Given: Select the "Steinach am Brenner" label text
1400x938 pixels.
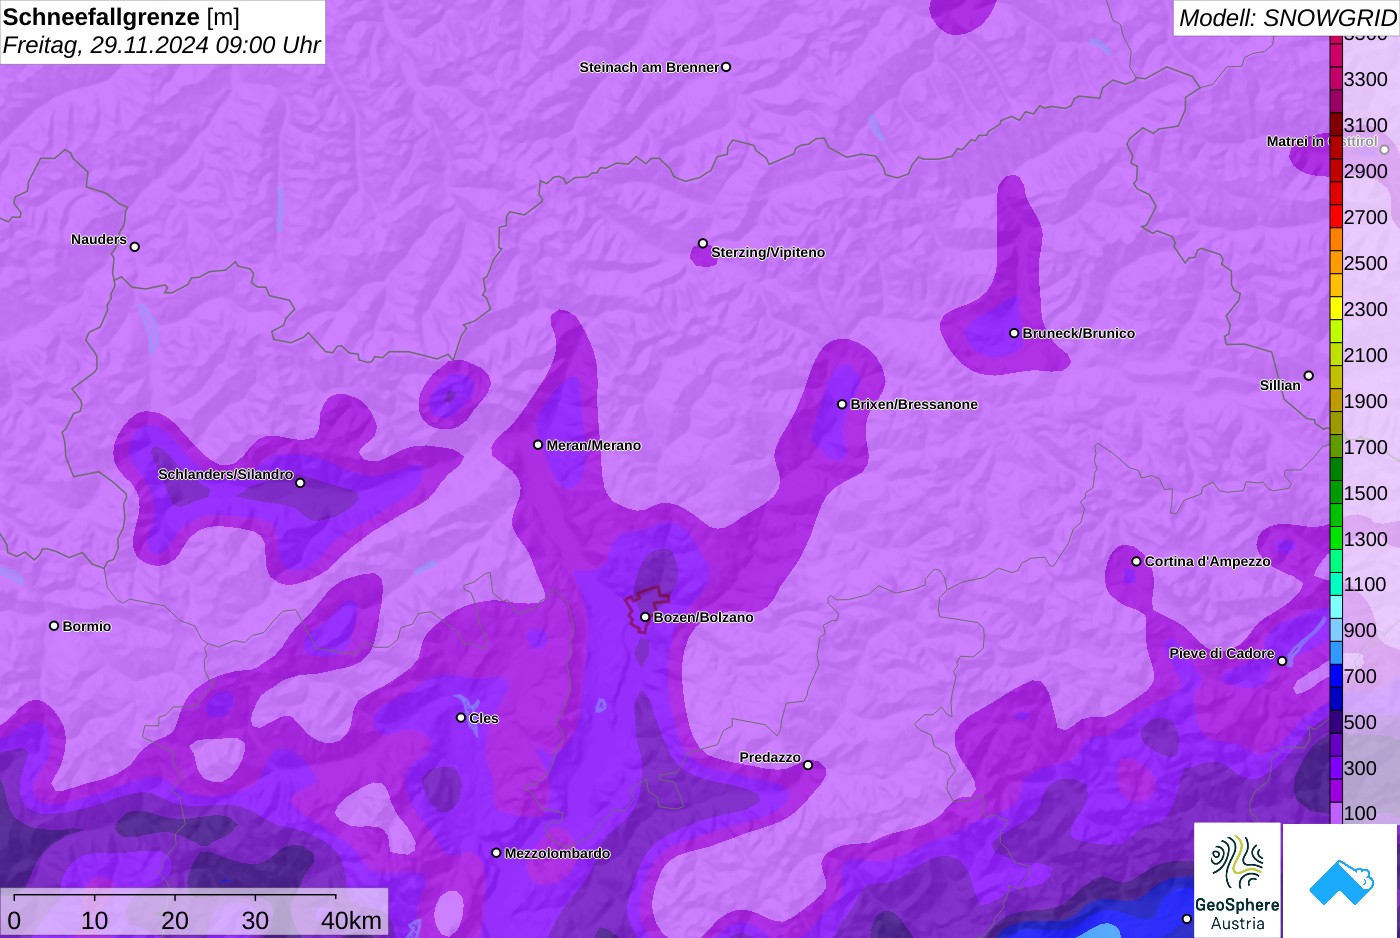Looking at the screenshot, I should point(649,67).
